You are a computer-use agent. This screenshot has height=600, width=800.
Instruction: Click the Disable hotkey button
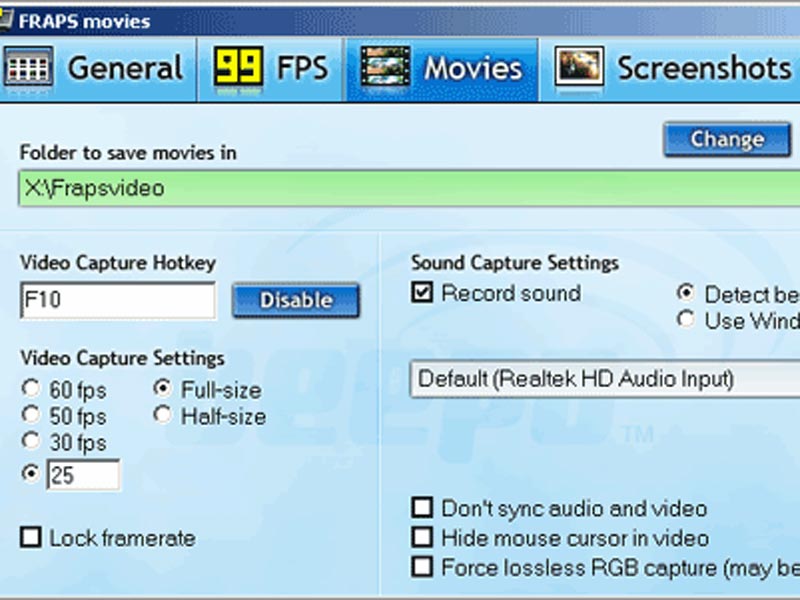(296, 300)
